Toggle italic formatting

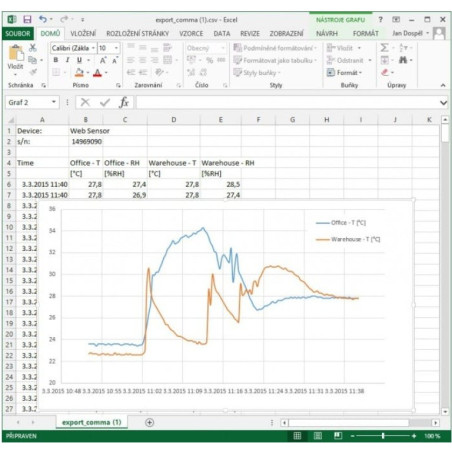[x=67, y=60]
